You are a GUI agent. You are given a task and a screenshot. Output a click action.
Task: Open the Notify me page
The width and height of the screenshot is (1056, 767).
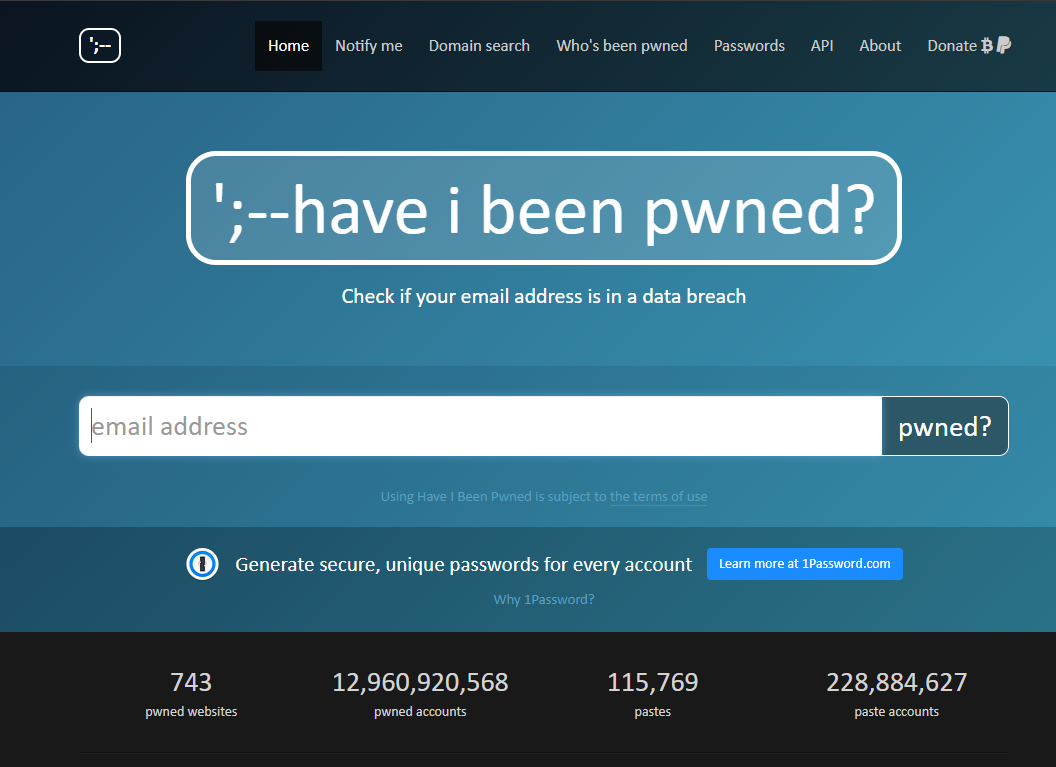(x=368, y=46)
